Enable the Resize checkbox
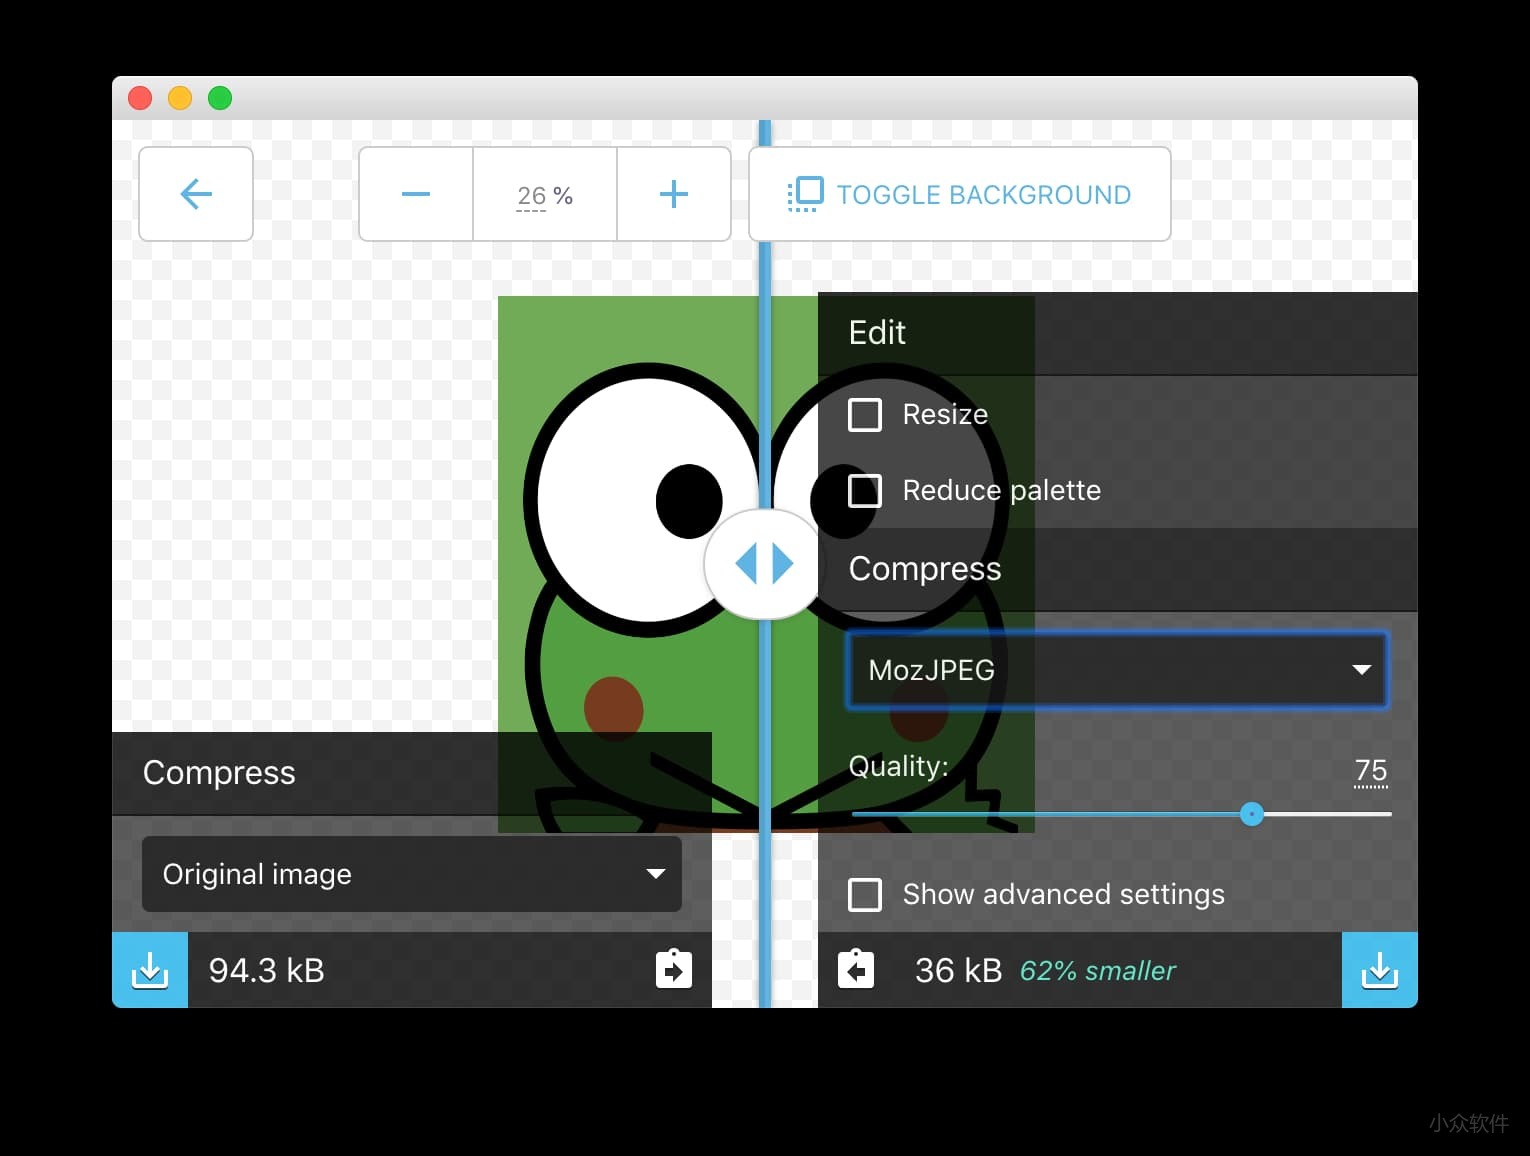The height and width of the screenshot is (1156, 1530). coord(865,414)
